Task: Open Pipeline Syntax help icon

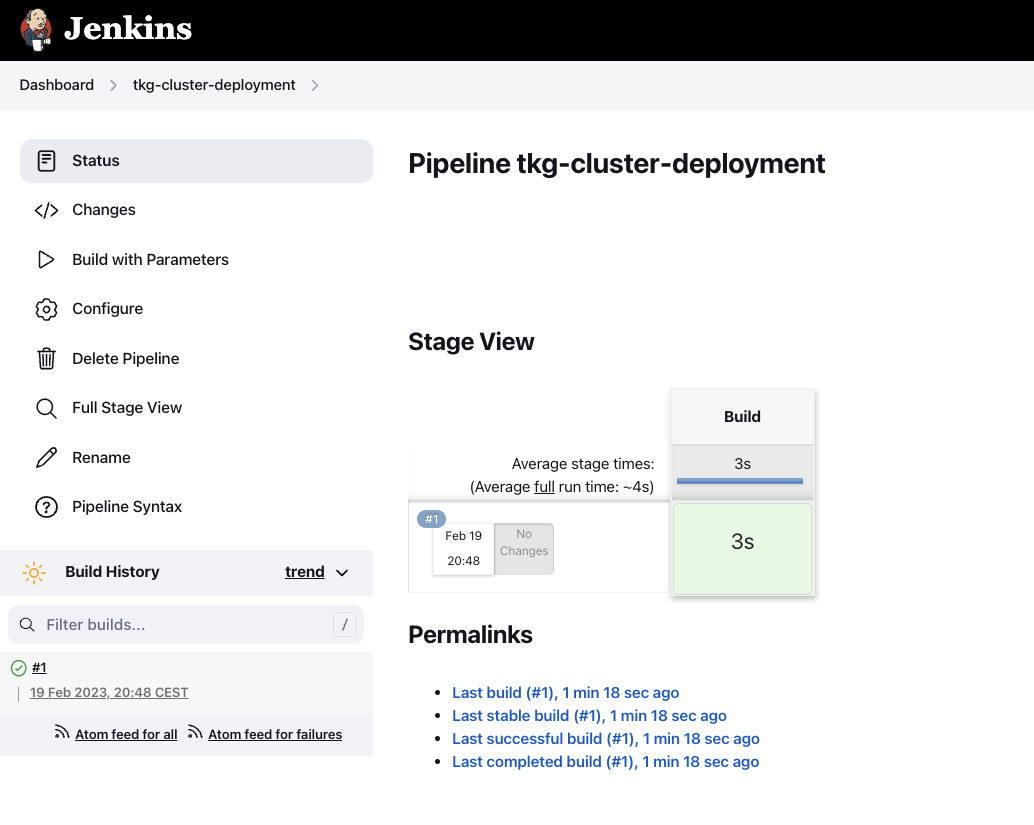Action: tap(46, 506)
